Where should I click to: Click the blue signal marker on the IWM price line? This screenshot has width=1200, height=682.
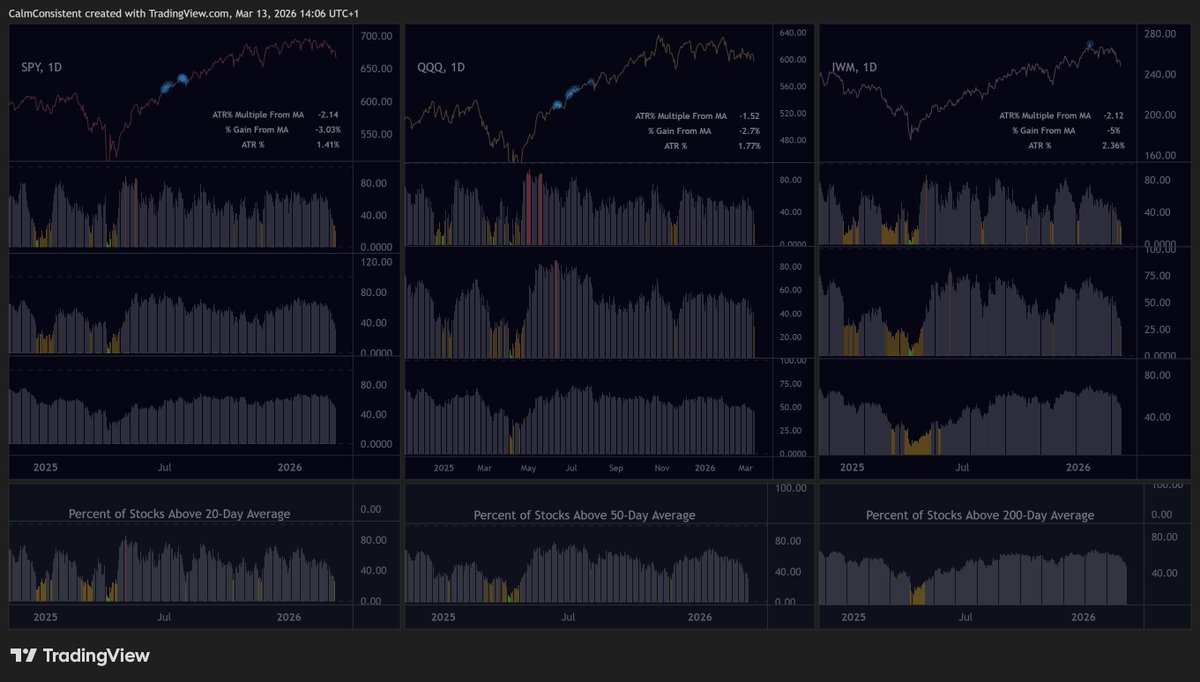pyautogui.click(x=1089, y=46)
